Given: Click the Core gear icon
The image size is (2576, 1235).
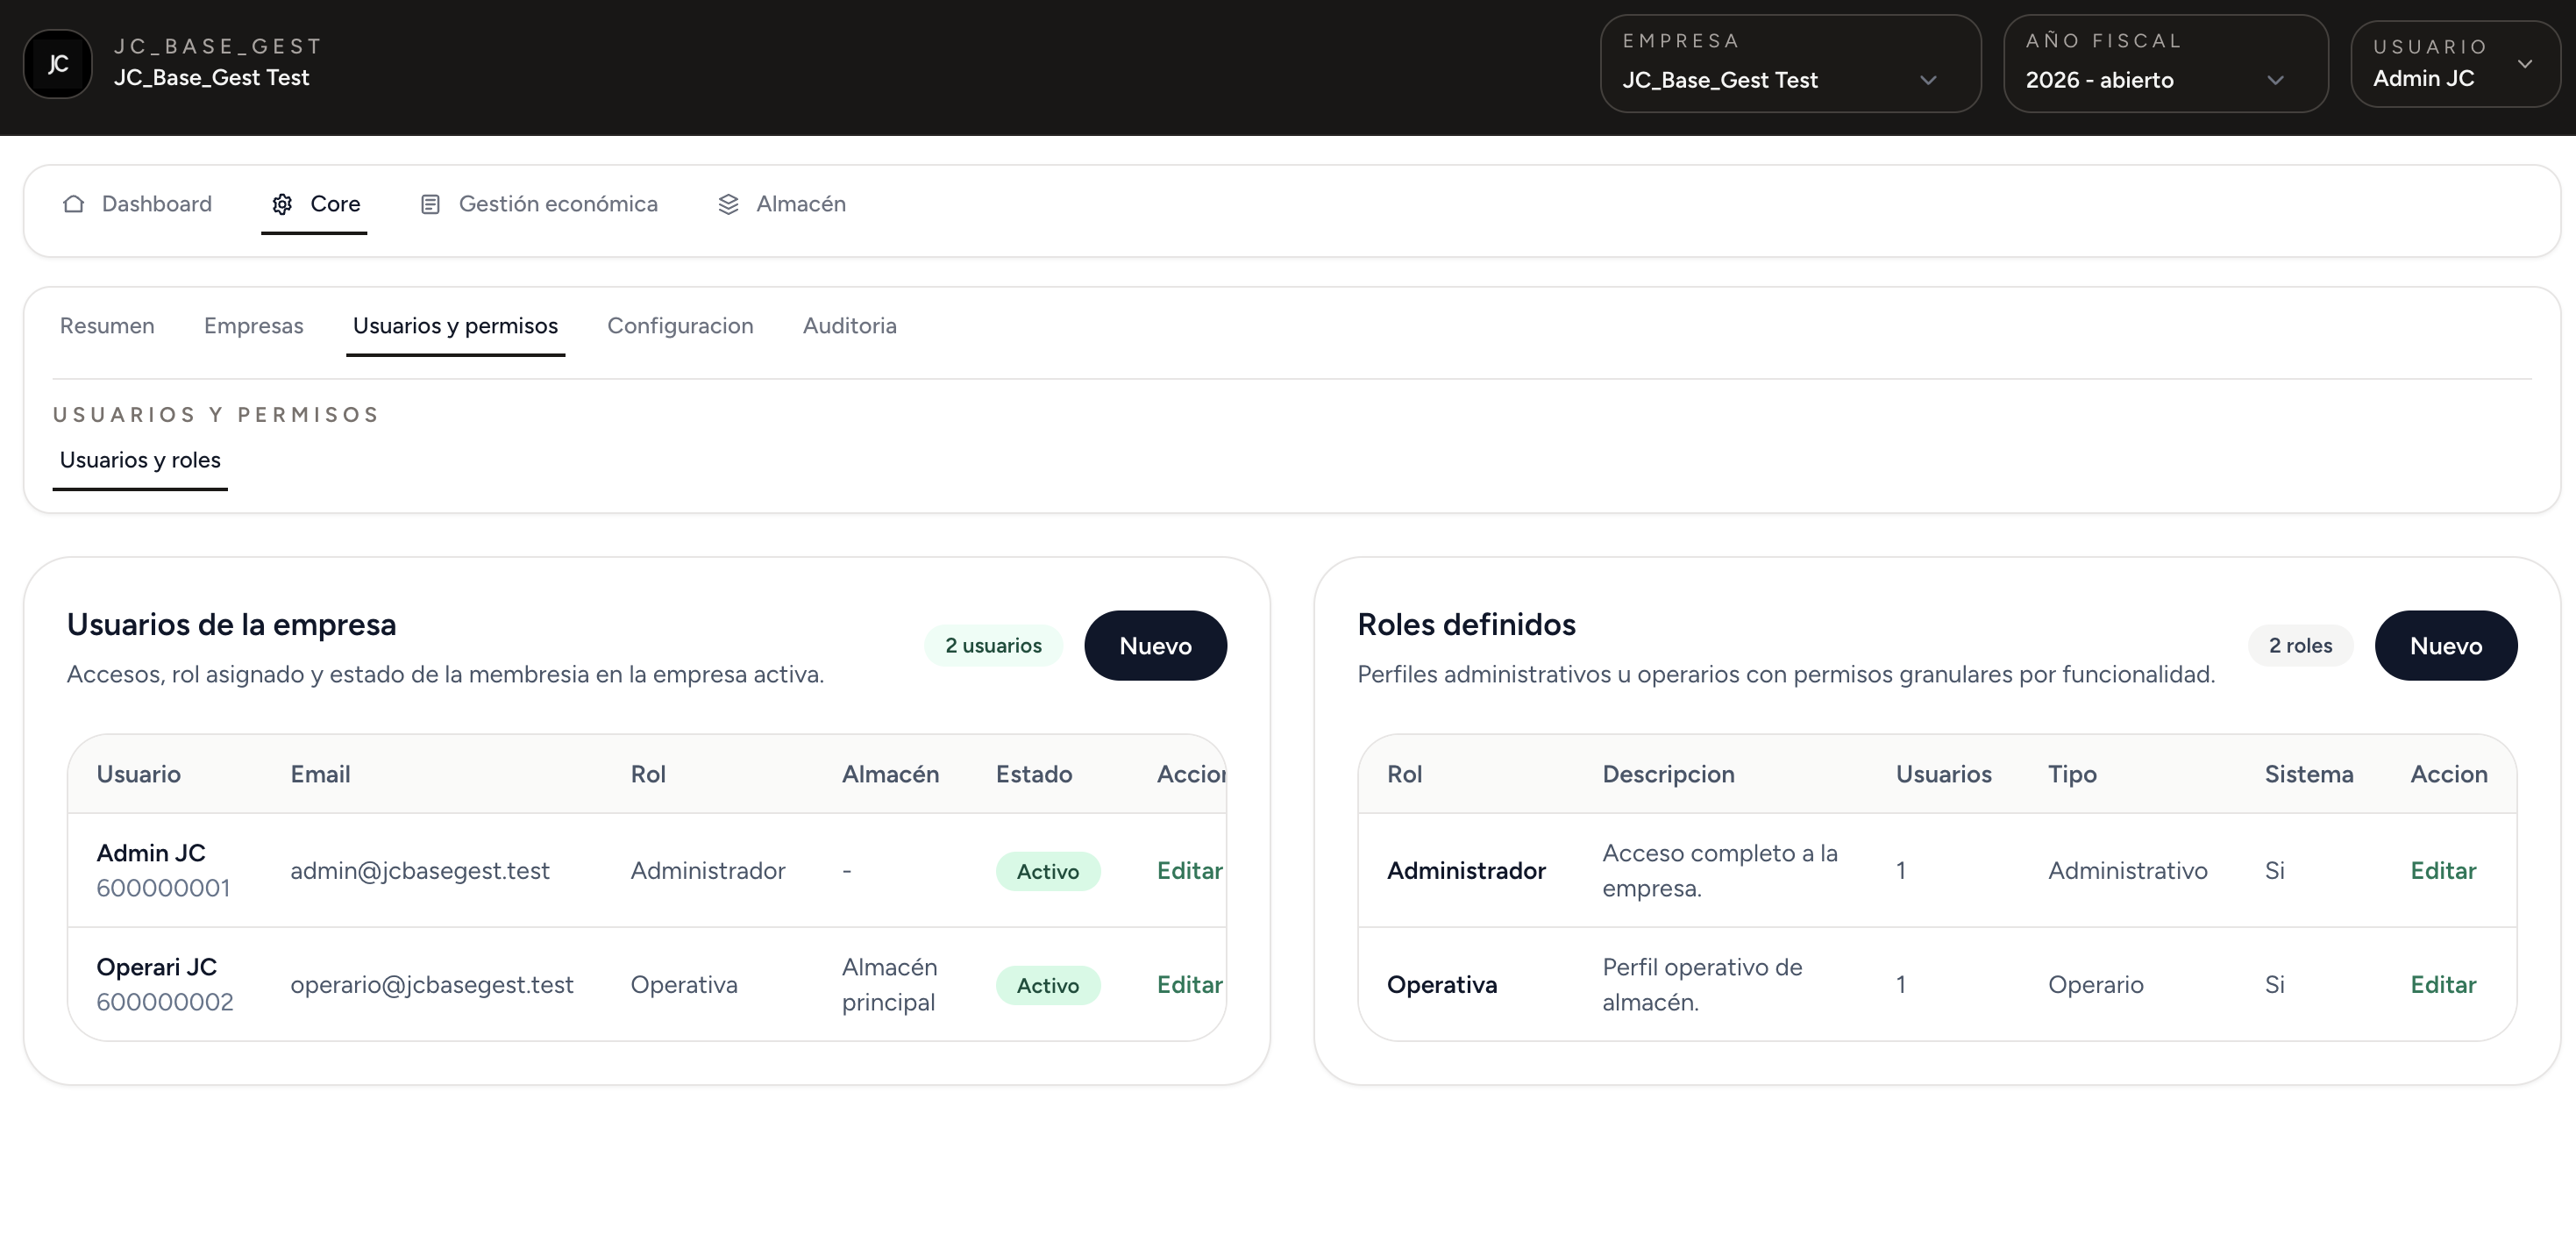Looking at the screenshot, I should click(283, 204).
